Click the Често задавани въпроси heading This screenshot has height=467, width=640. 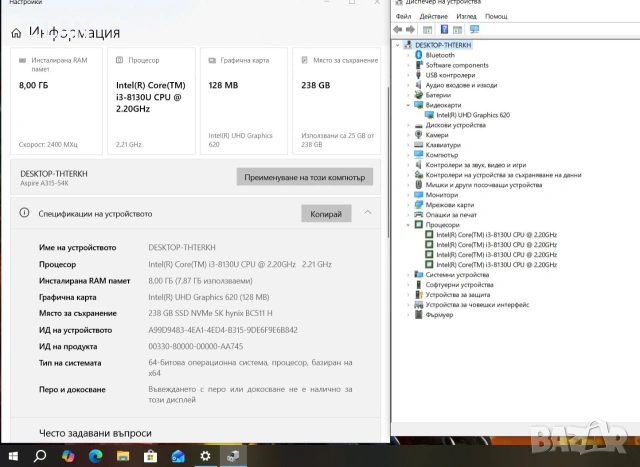95,433
